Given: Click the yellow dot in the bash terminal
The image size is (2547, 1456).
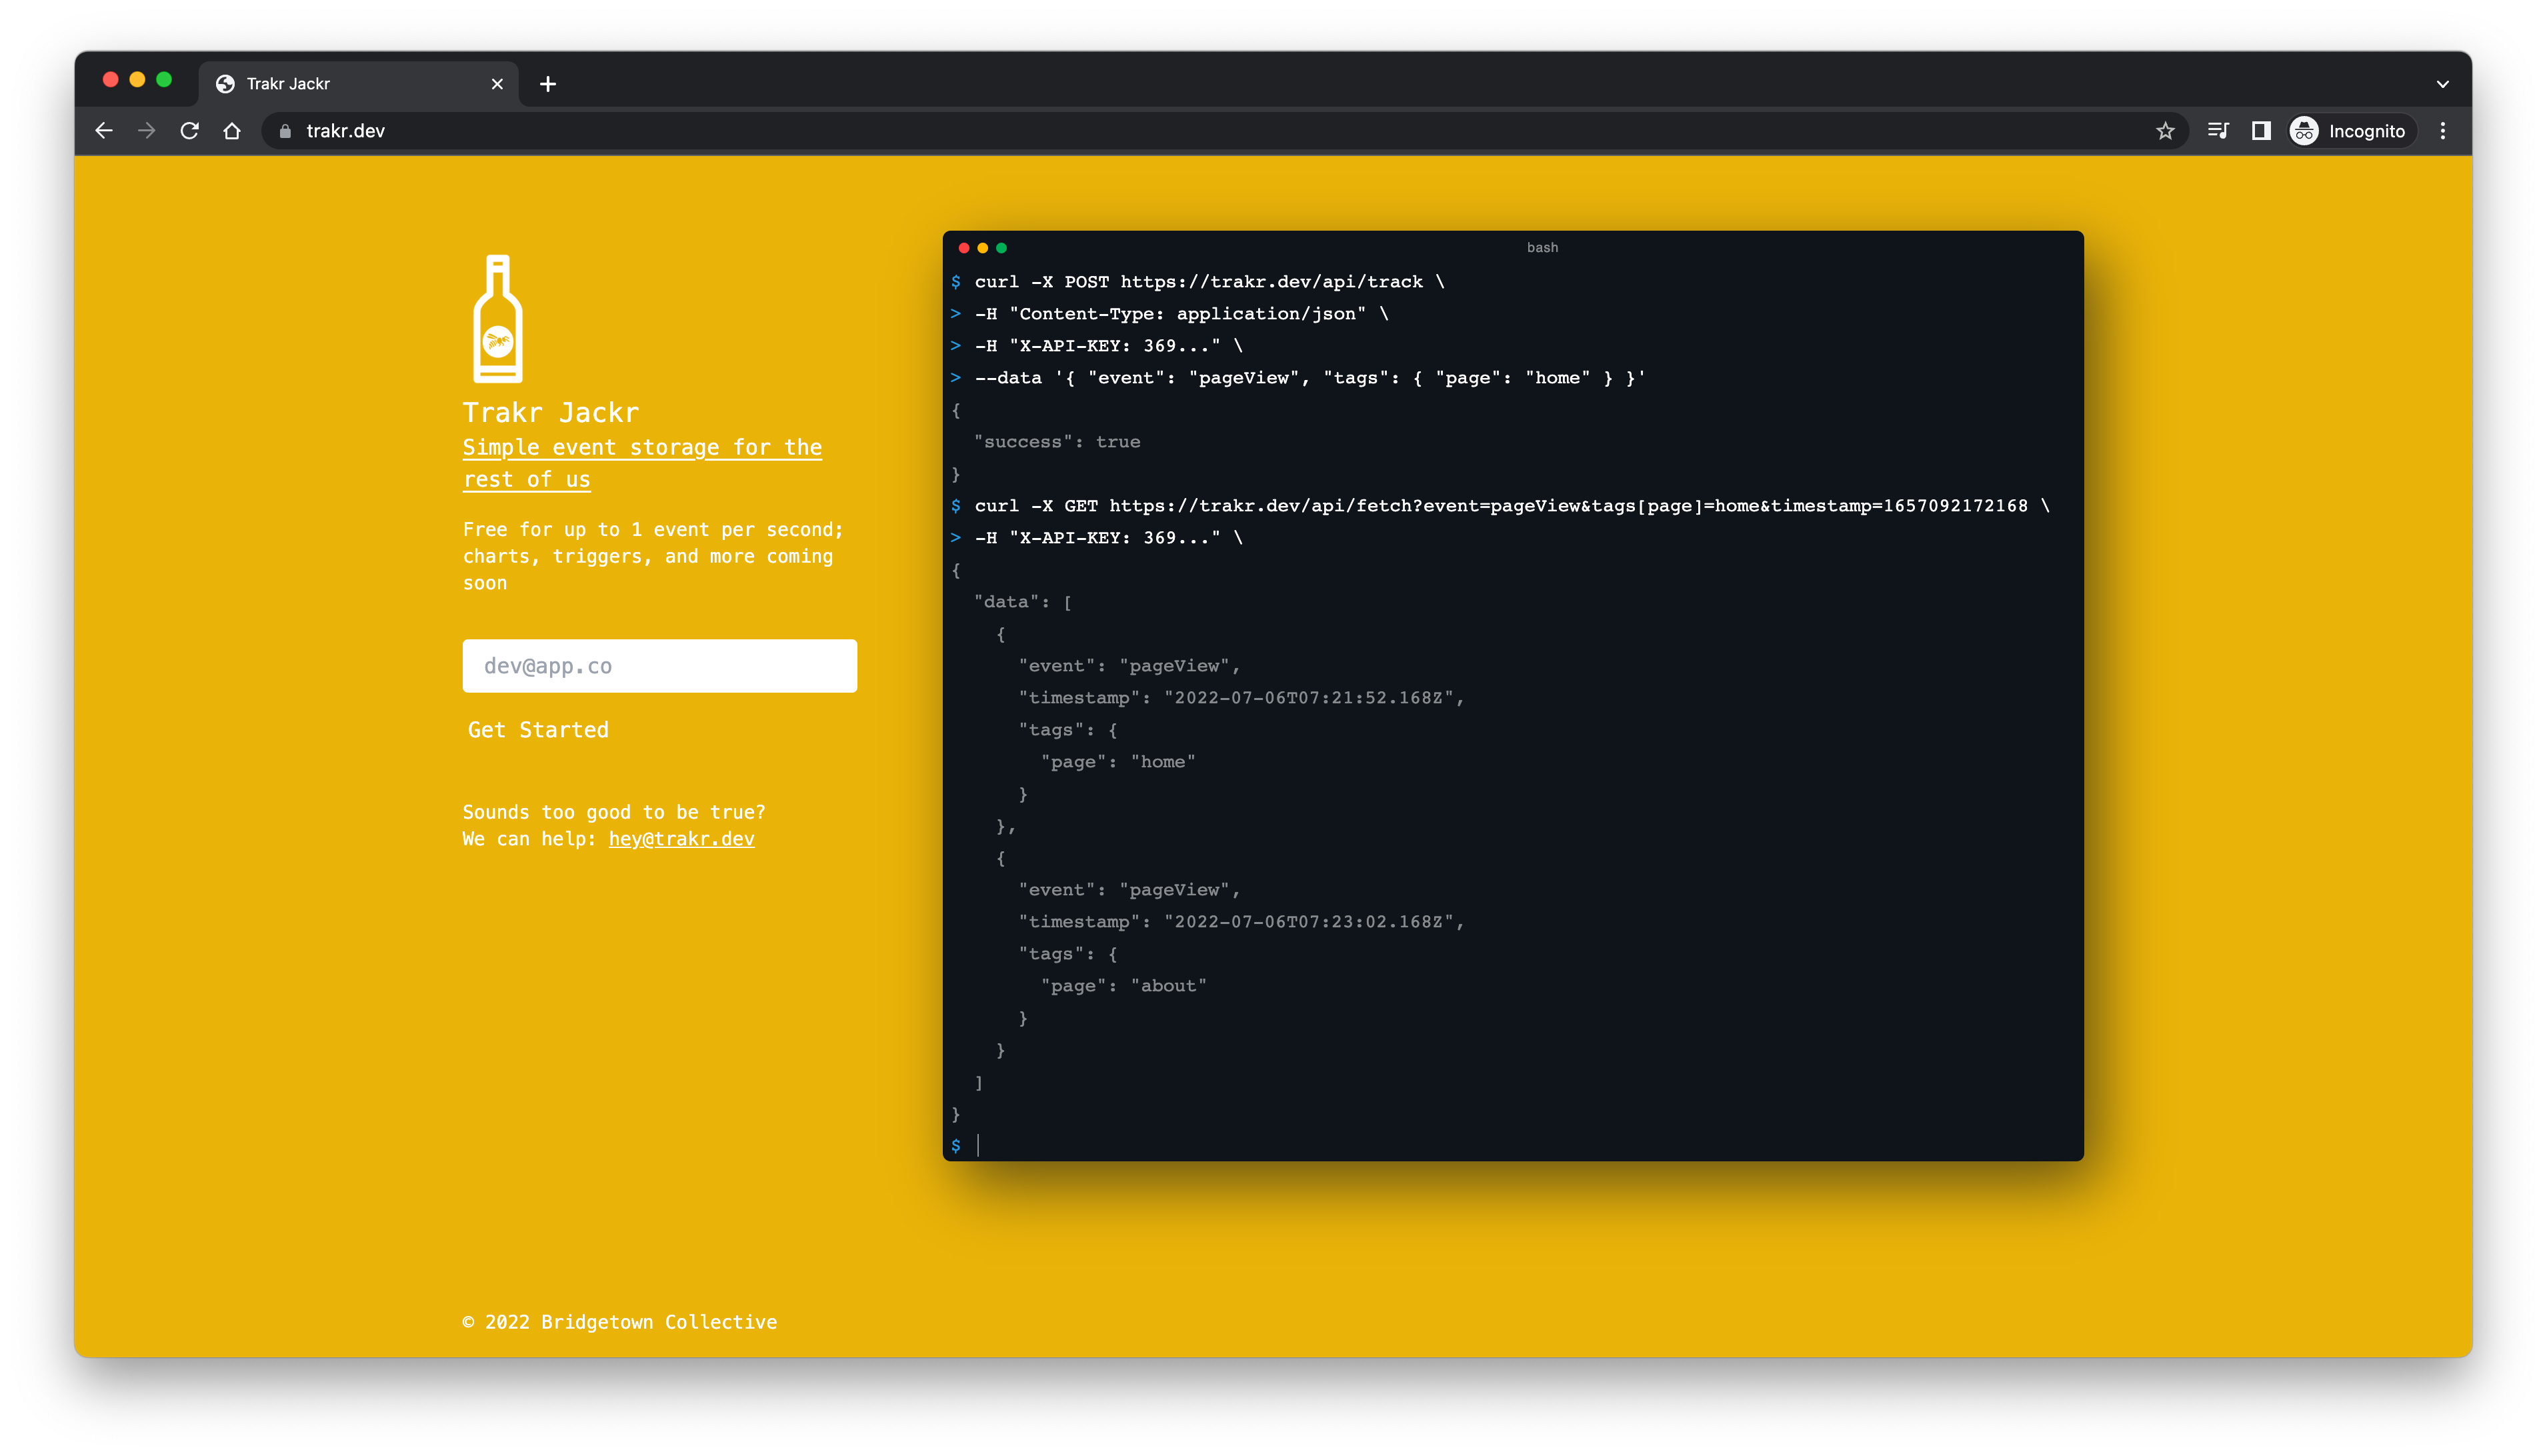Looking at the screenshot, I should pos(983,248).
